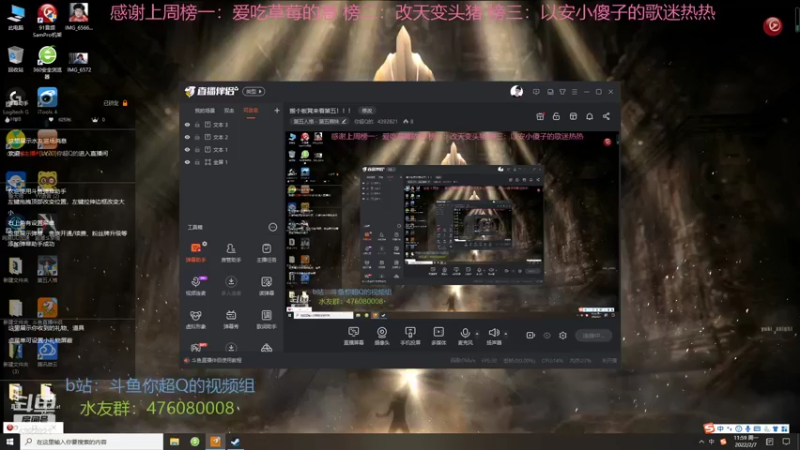The image size is (800, 450).
Task: Start recording with the camcorder icon
Action: (x=531, y=335)
